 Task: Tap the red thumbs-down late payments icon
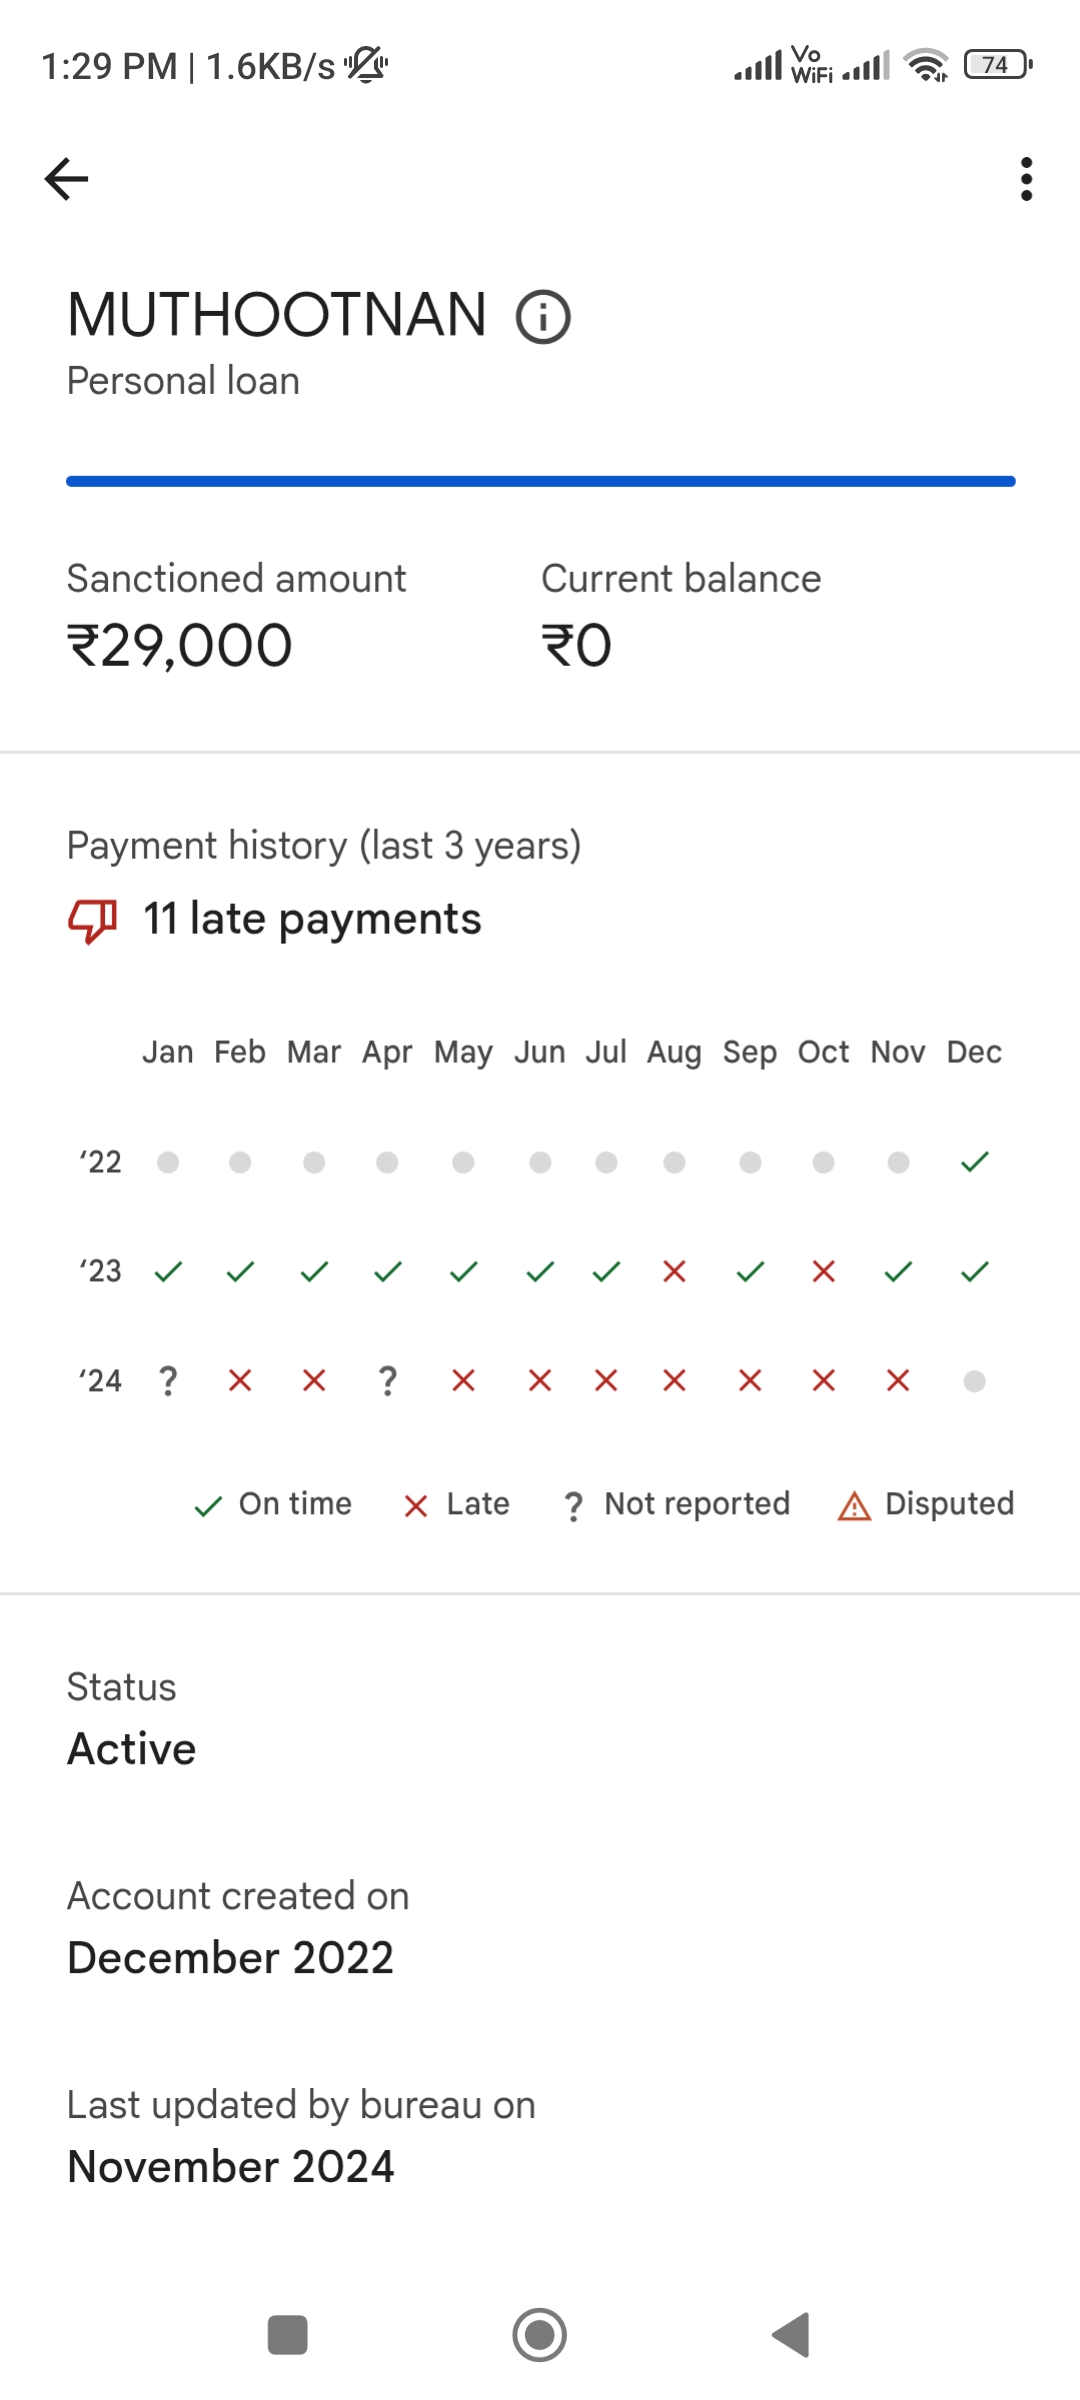tap(92, 920)
